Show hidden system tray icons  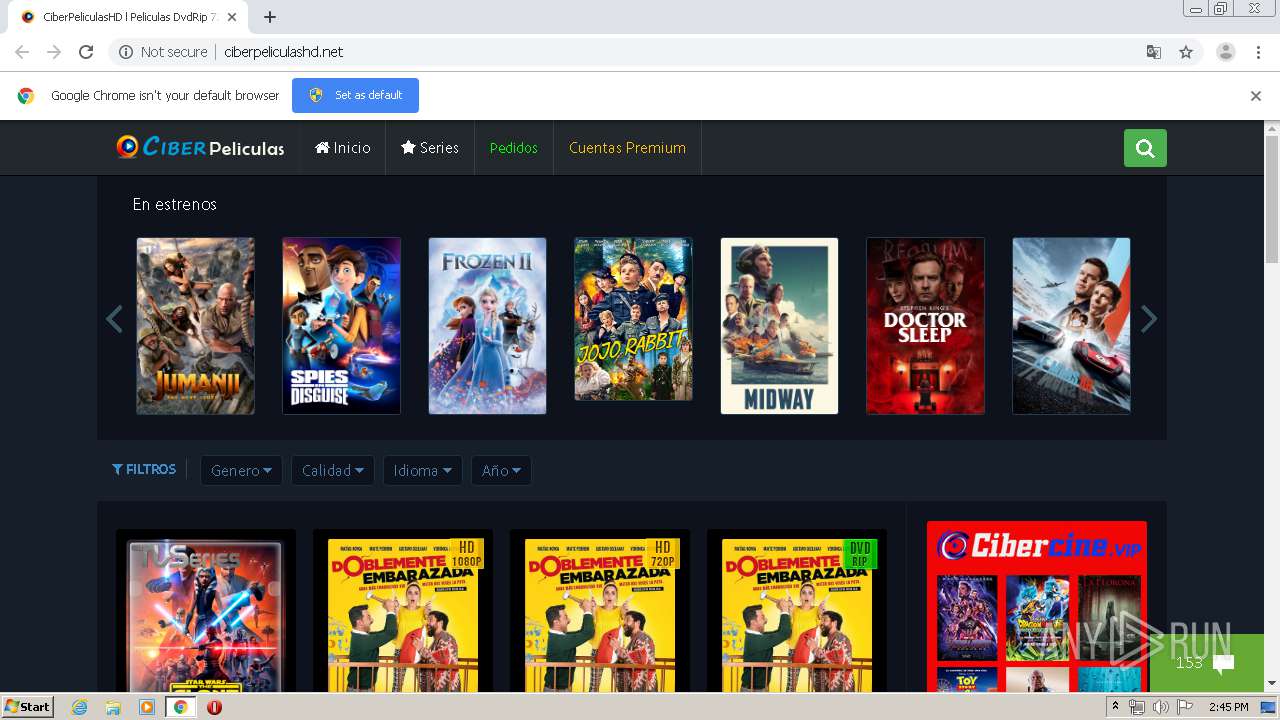point(1115,706)
